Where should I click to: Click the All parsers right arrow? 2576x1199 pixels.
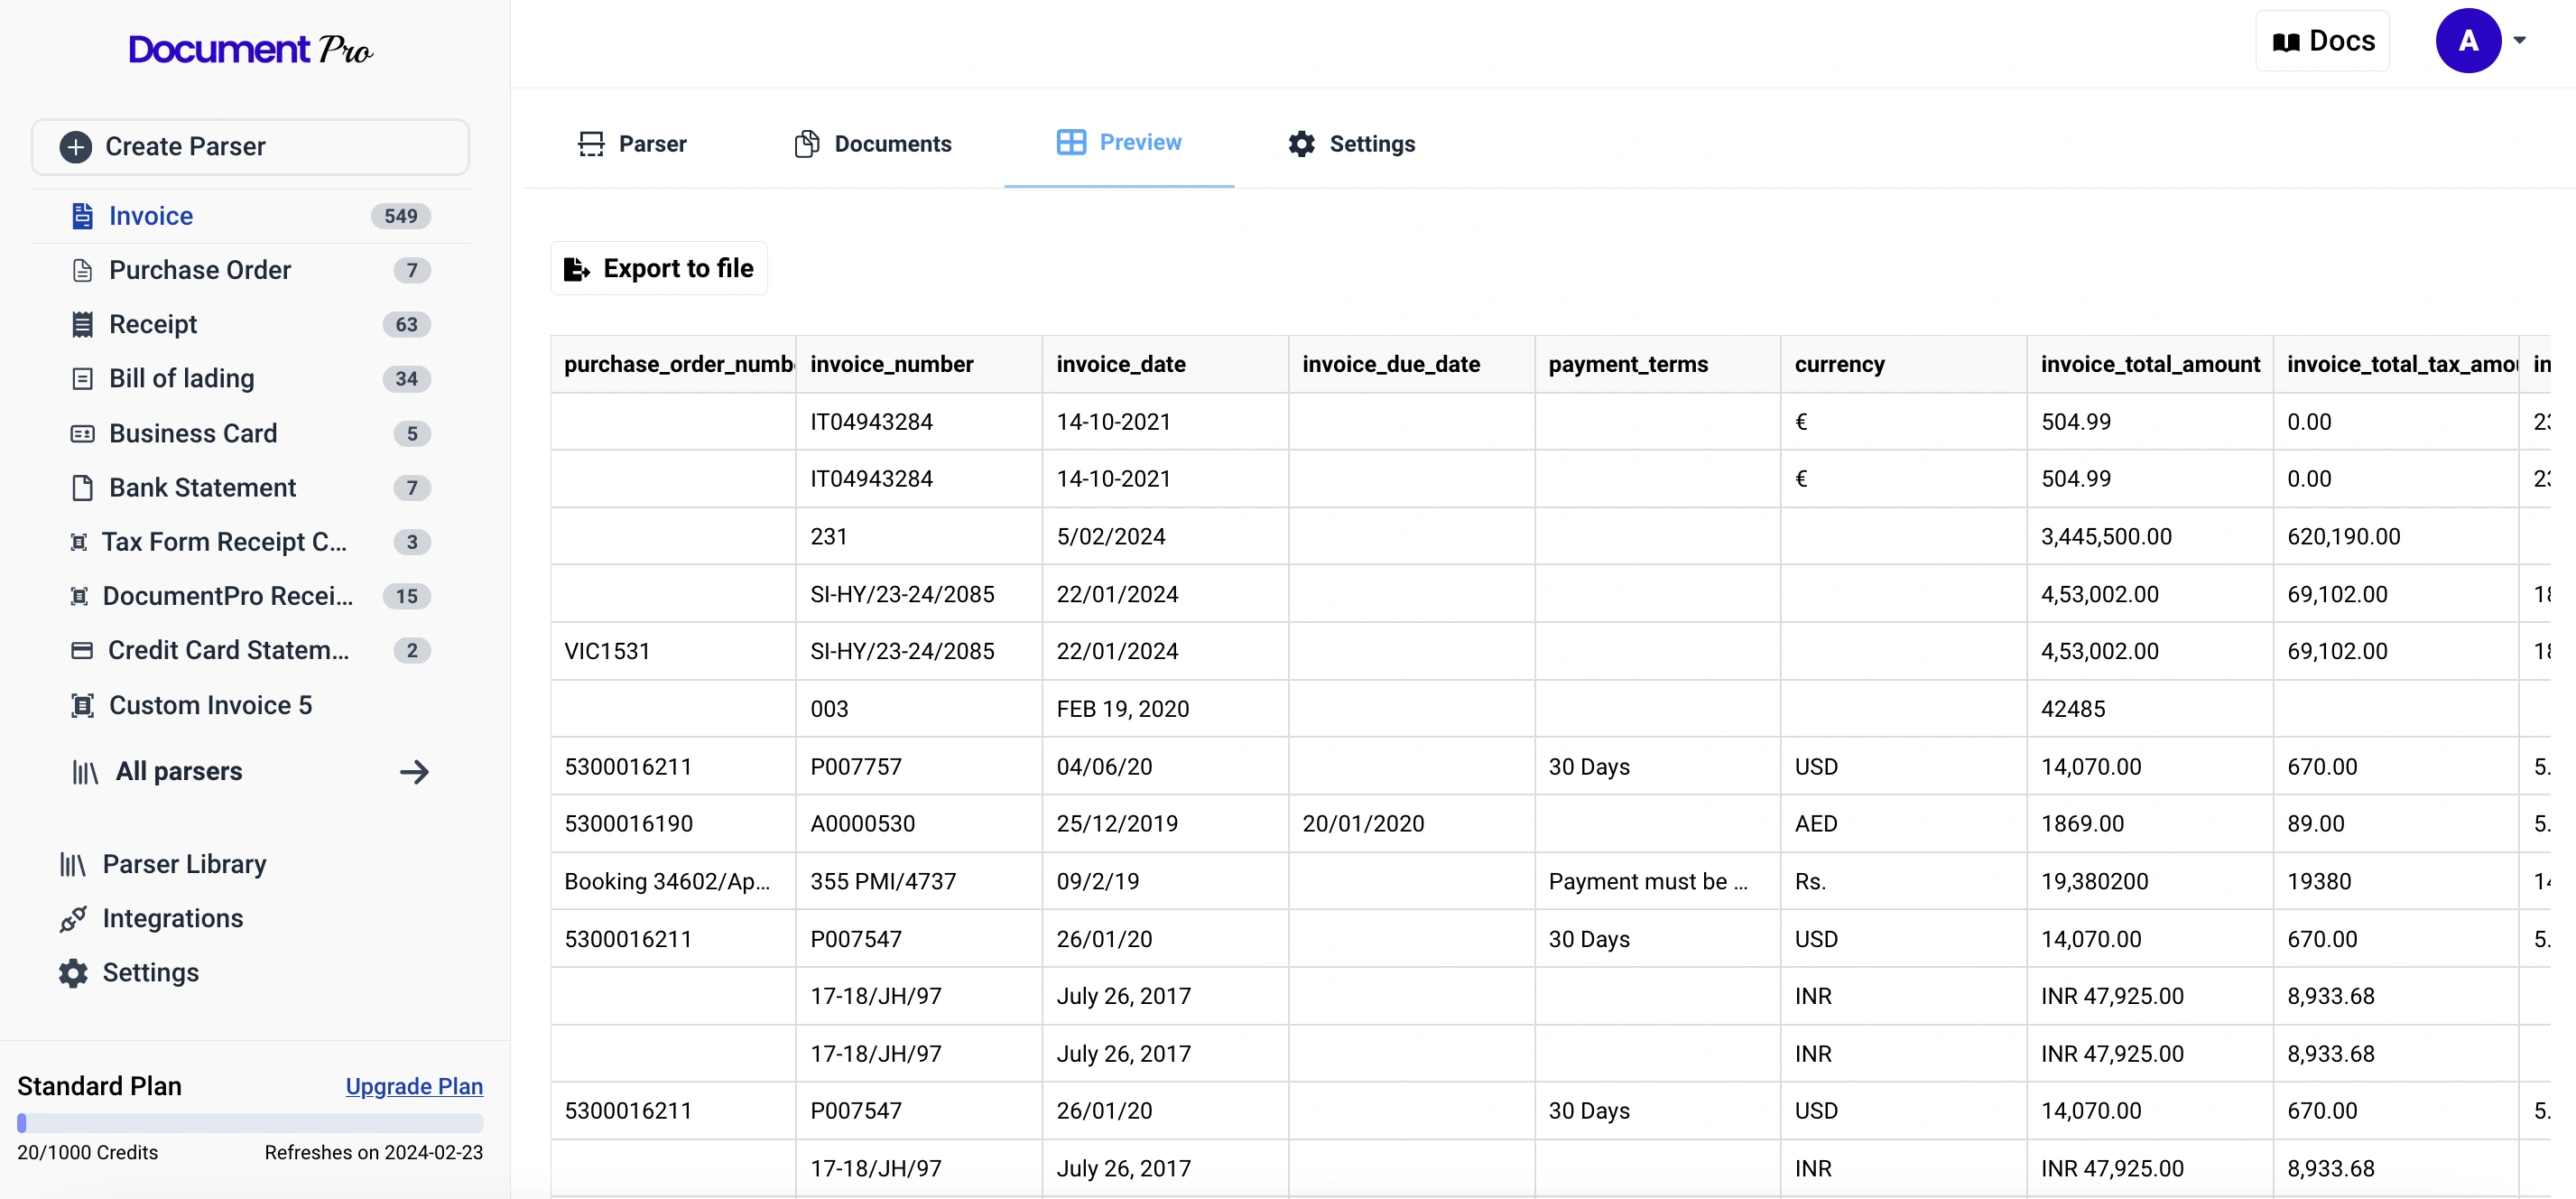(414, 772)
